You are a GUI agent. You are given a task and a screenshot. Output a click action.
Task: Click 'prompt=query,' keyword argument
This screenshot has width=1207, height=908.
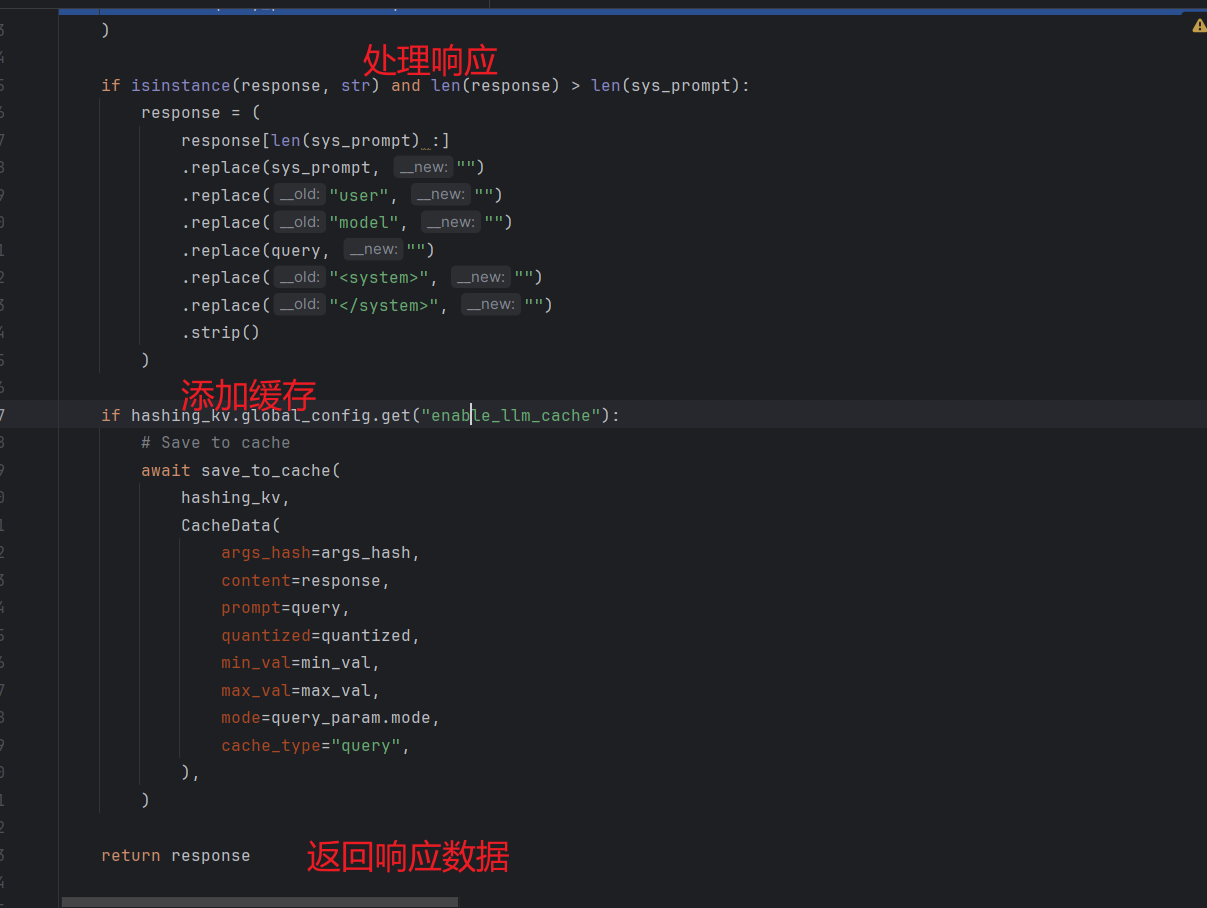pos(286,608)
